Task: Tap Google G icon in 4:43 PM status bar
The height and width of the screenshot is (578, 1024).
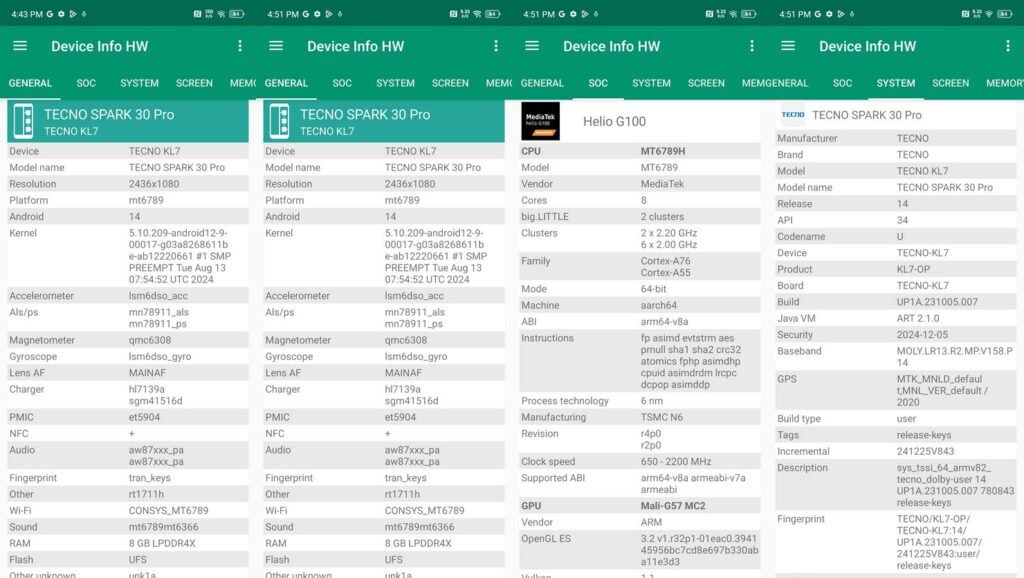Action: point(50,14)
